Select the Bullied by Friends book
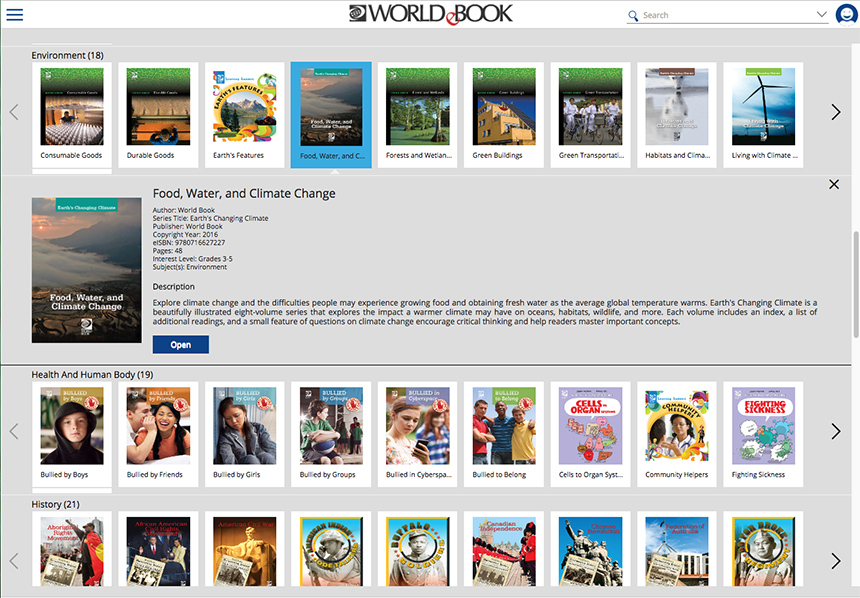 coord(159,434)
